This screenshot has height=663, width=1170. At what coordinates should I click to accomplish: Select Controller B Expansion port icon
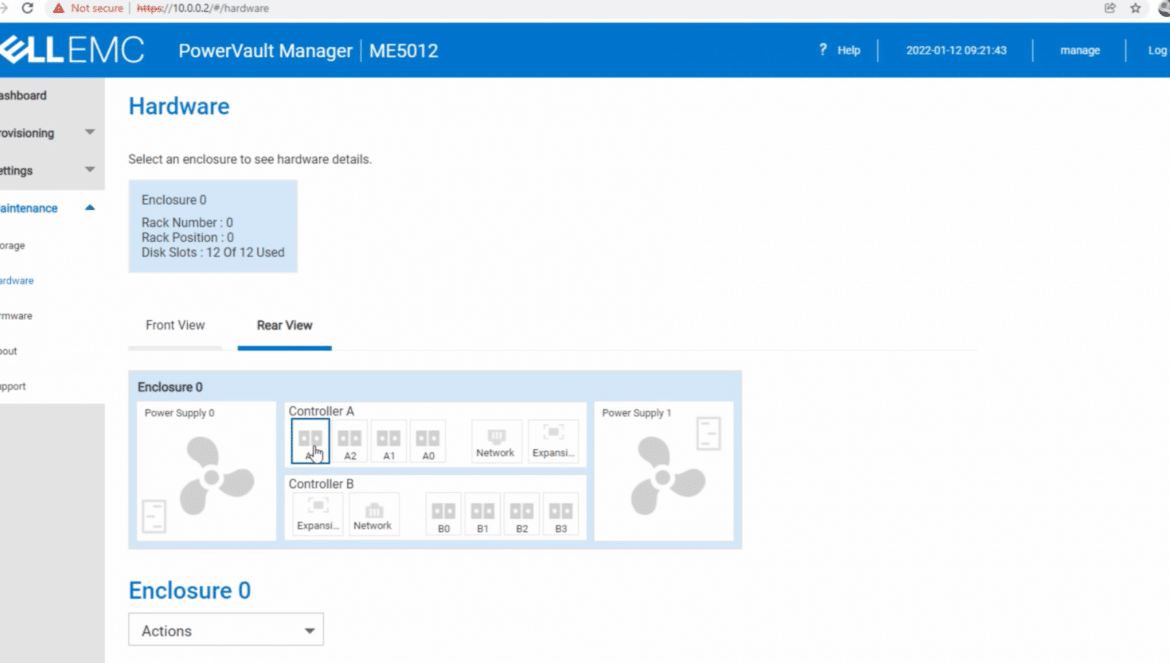[x=318, y=514]
